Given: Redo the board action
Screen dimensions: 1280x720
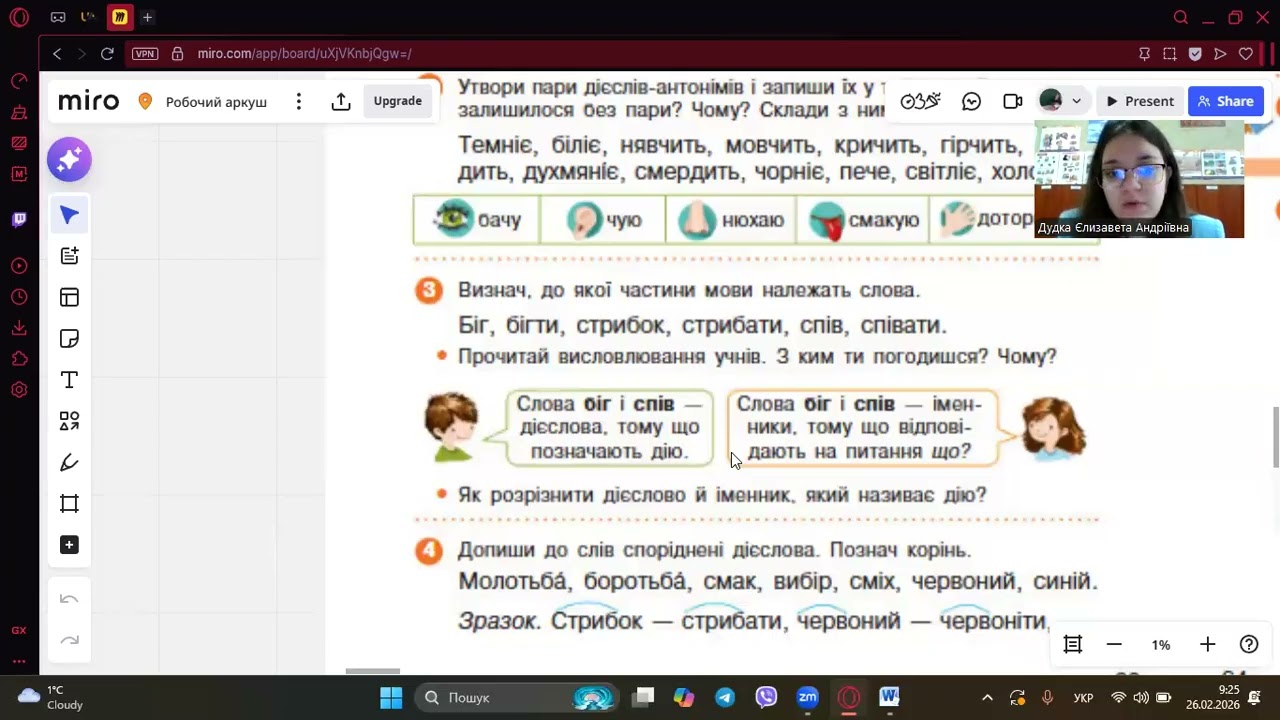Looking at the screenshot, I should 69,640.
